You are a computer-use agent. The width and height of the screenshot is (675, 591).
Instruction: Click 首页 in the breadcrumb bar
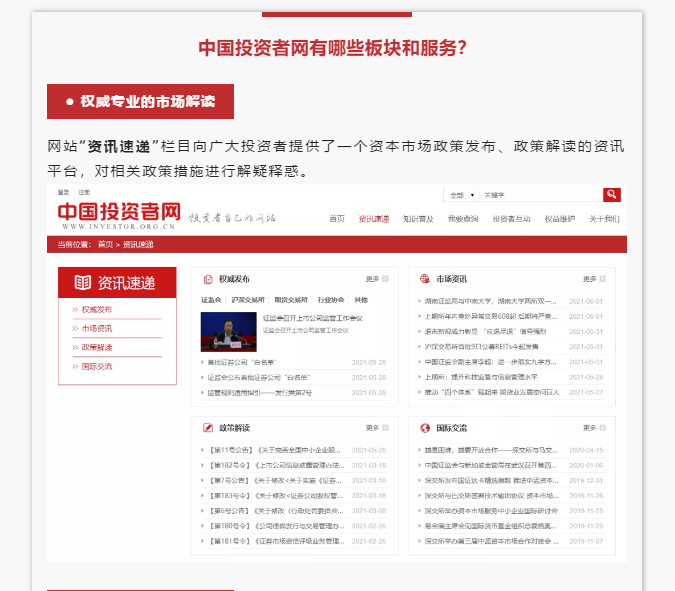tap(105, 244)
